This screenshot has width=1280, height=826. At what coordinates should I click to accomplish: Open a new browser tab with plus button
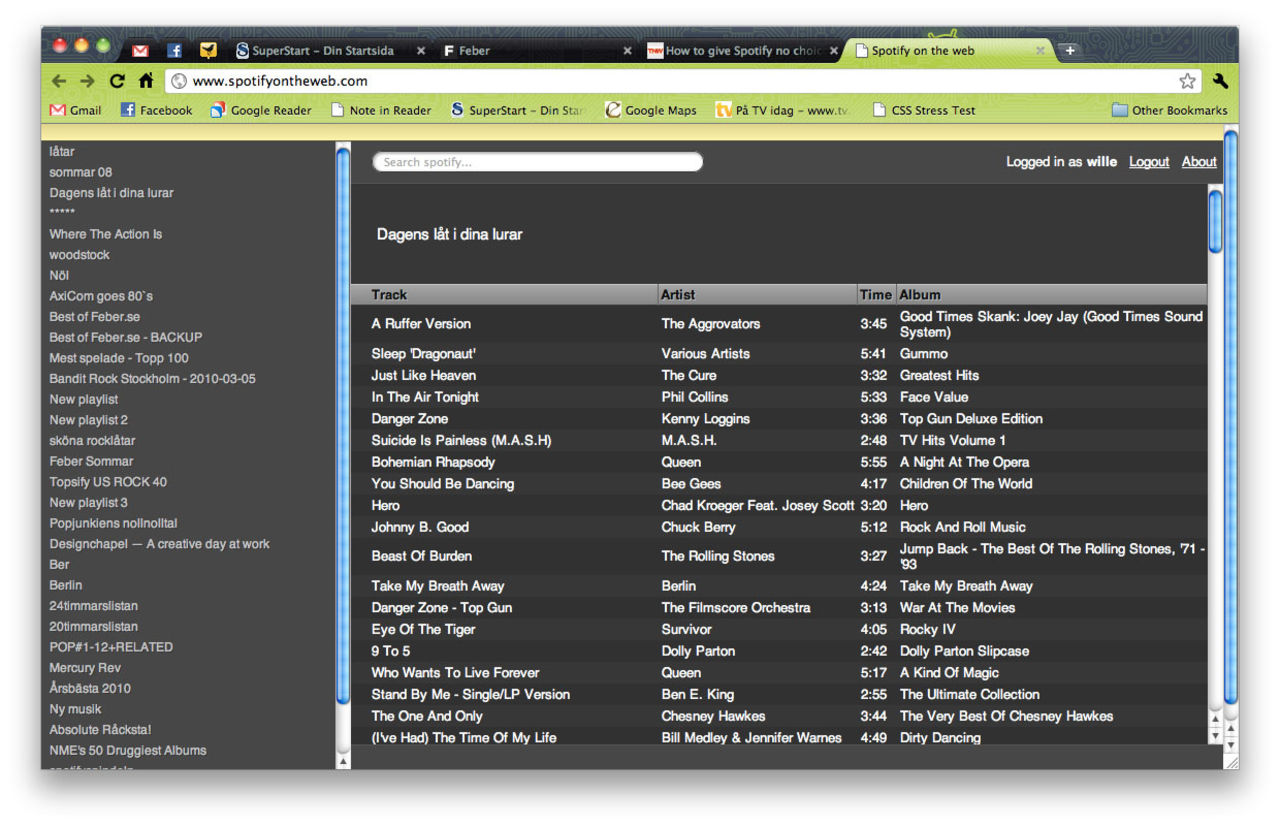tap(1072, 48)
